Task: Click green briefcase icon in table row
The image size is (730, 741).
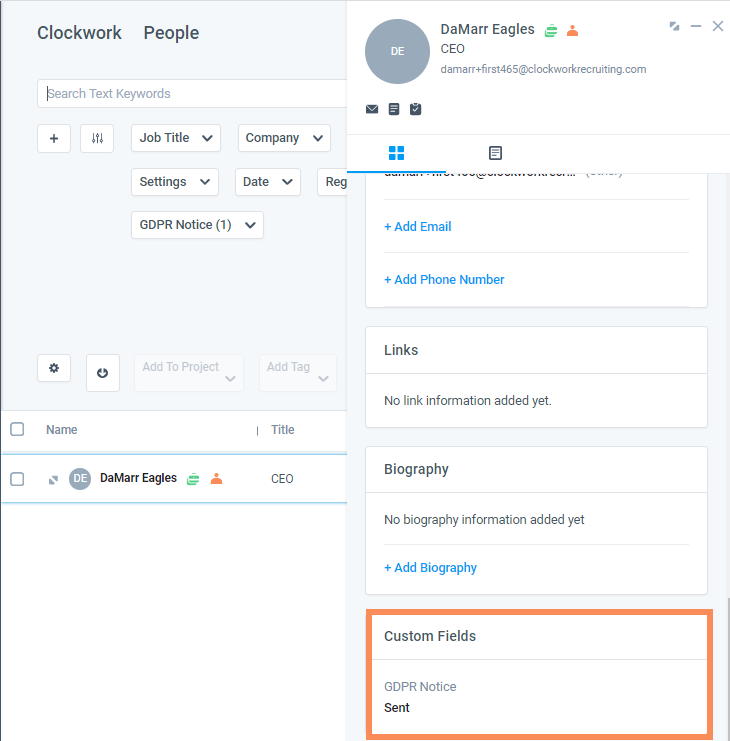Action: (193, 479)
